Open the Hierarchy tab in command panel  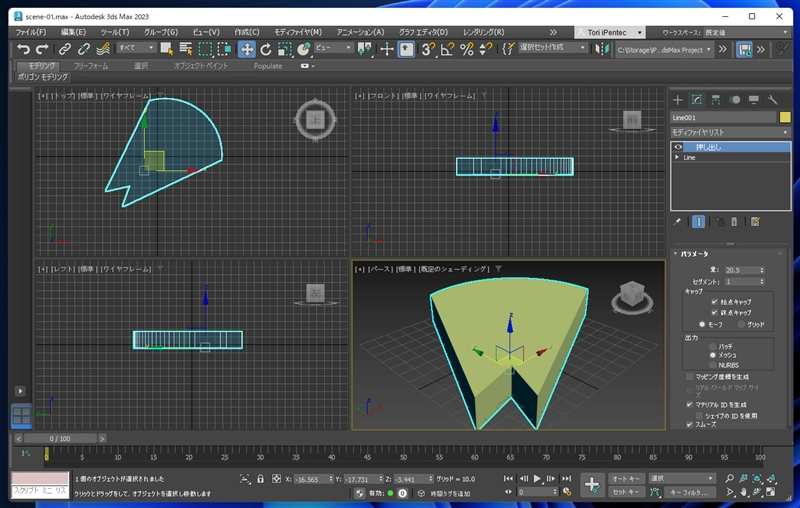click(716, 100)
